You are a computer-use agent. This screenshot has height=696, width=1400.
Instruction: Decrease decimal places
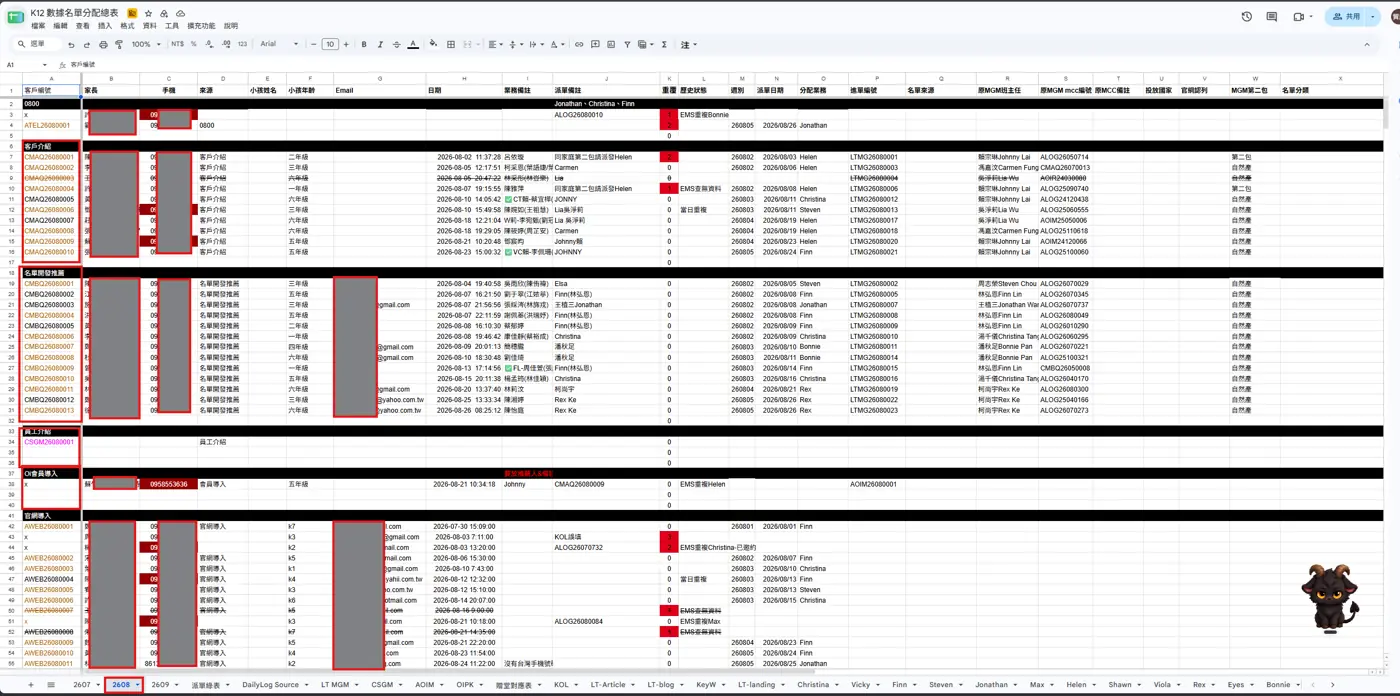(209, 44)
